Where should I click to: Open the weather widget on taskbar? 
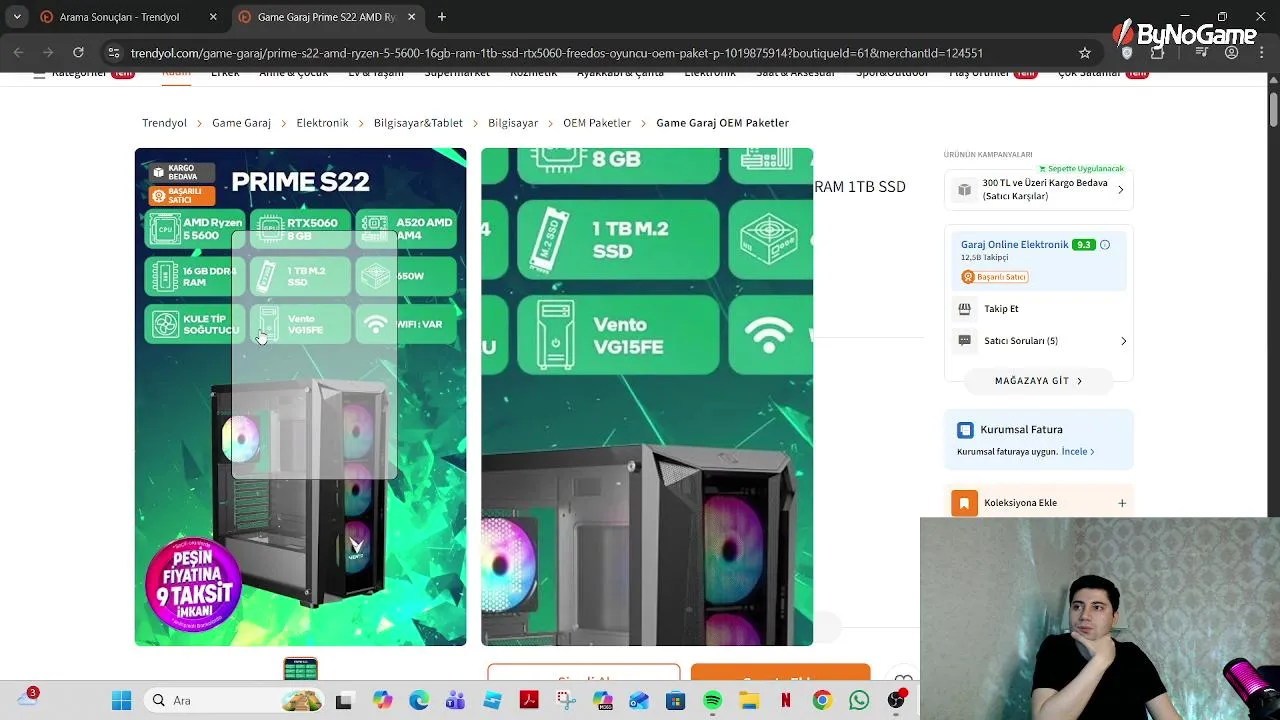click(27, 699)
